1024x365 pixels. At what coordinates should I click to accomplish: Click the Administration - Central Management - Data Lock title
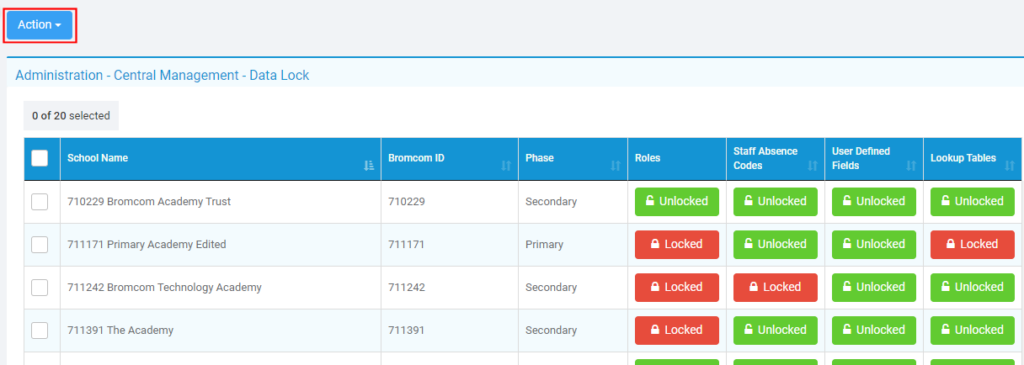(x=163, y=76)
